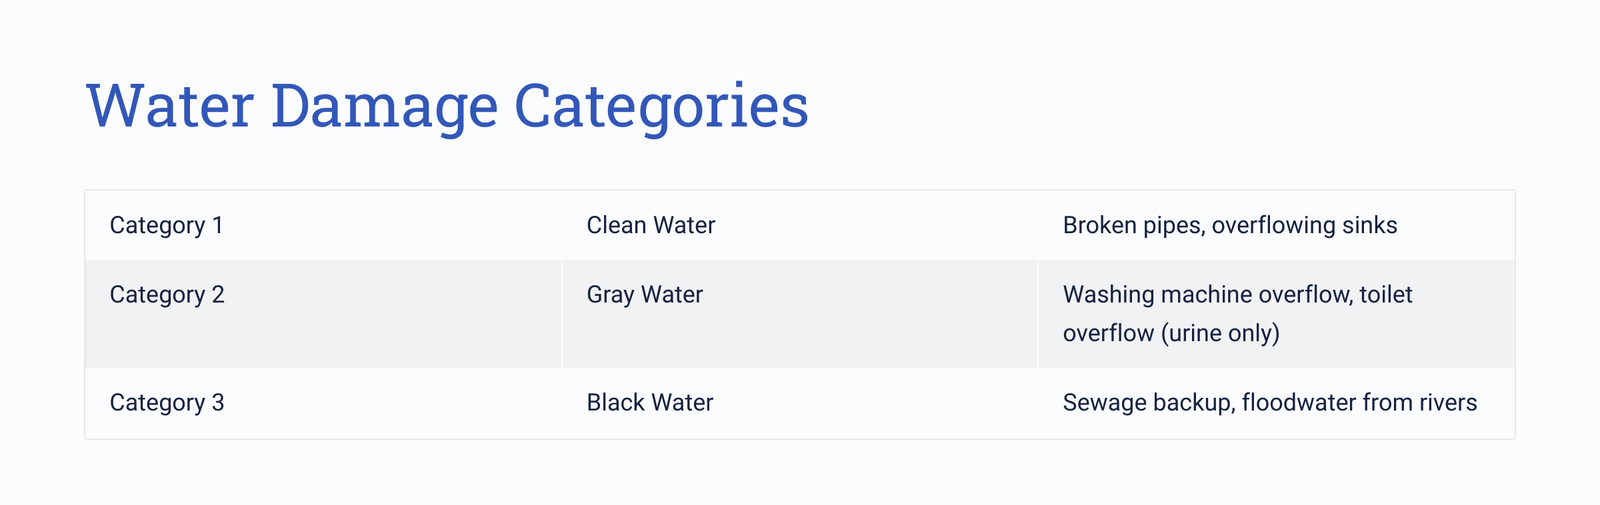The width and height of the screenshot is (1600, 505).
Task: Click the word Clean in the first row
Action: pos(616,225)
